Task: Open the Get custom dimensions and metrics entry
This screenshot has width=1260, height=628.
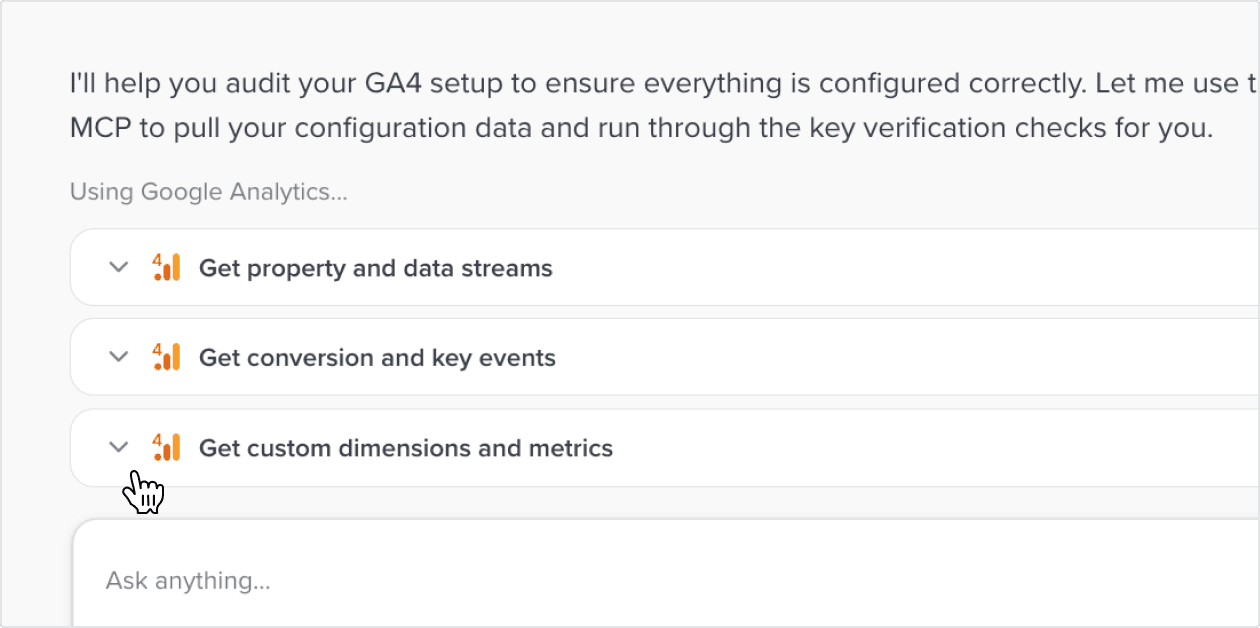Action: pyautogui.click(x=405, y=447)
